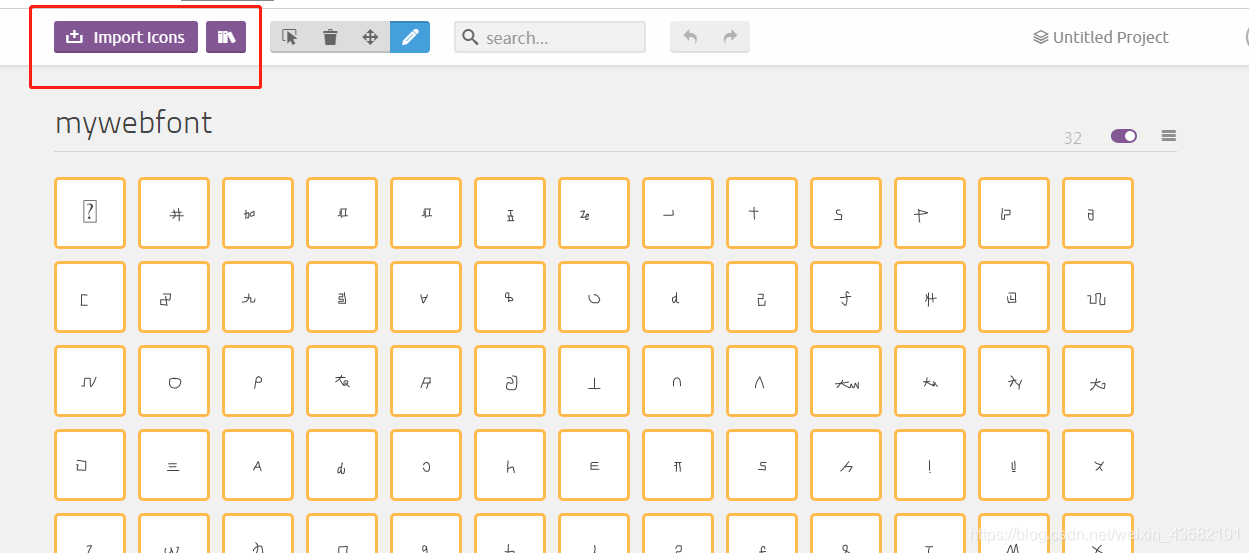Screen dimensions: 1249x553
Task: Select the perpendicular (⊥) glyph
Action: point(594,381)
